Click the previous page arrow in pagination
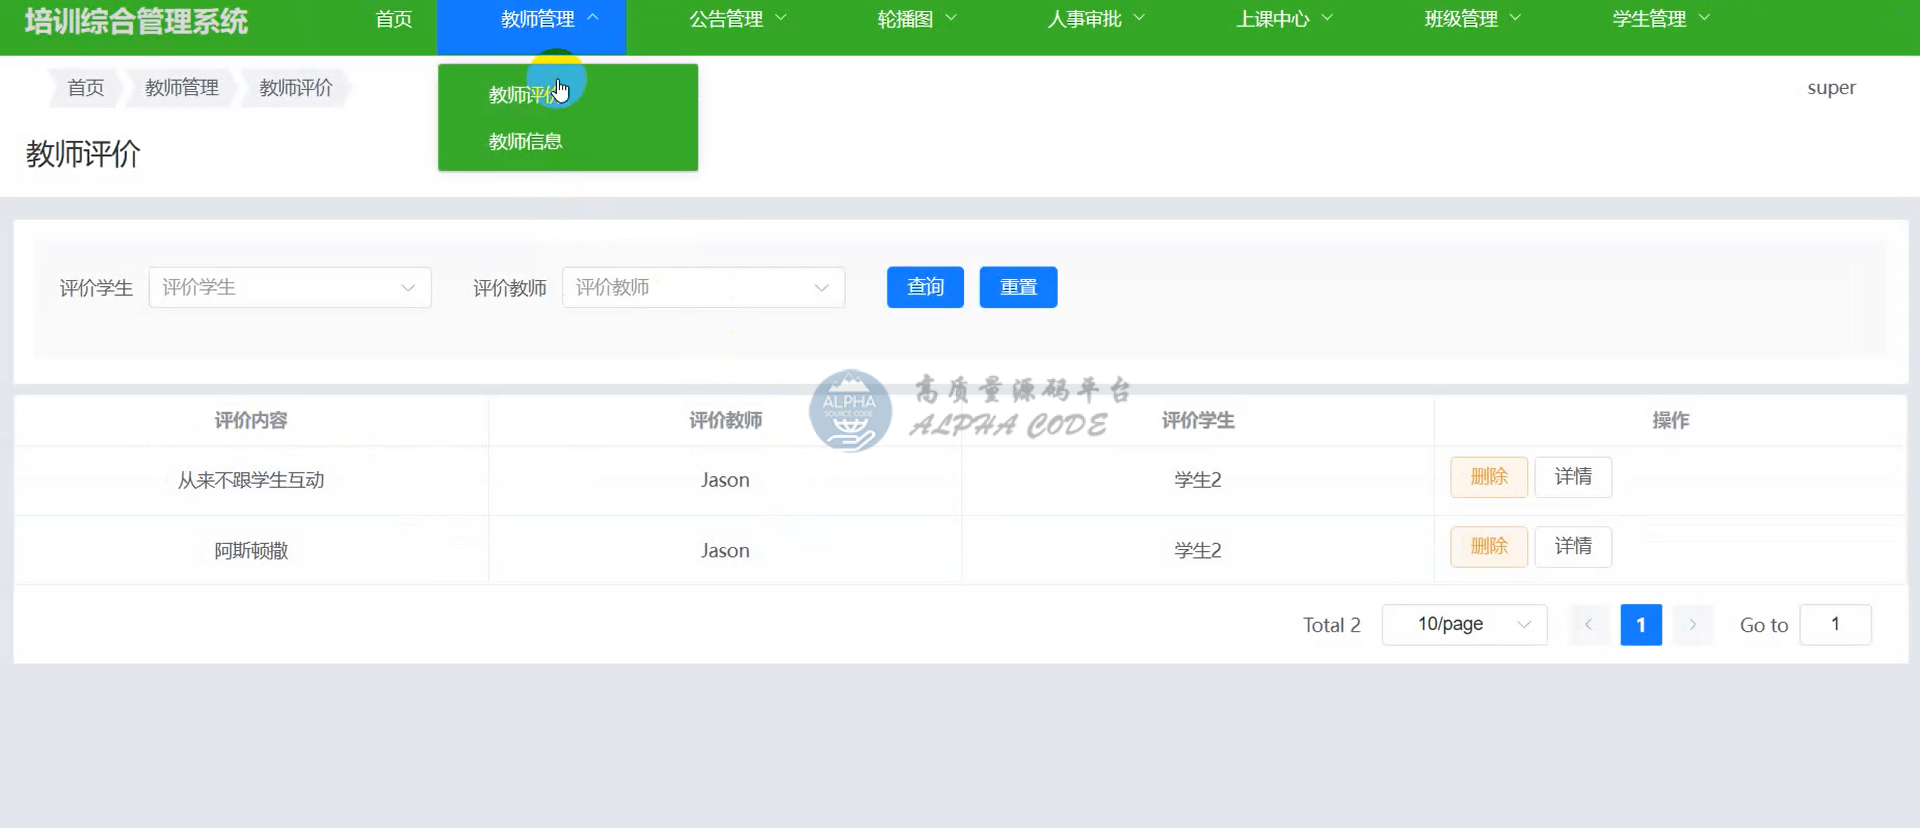The image size is (1920, 828). 1588,625
